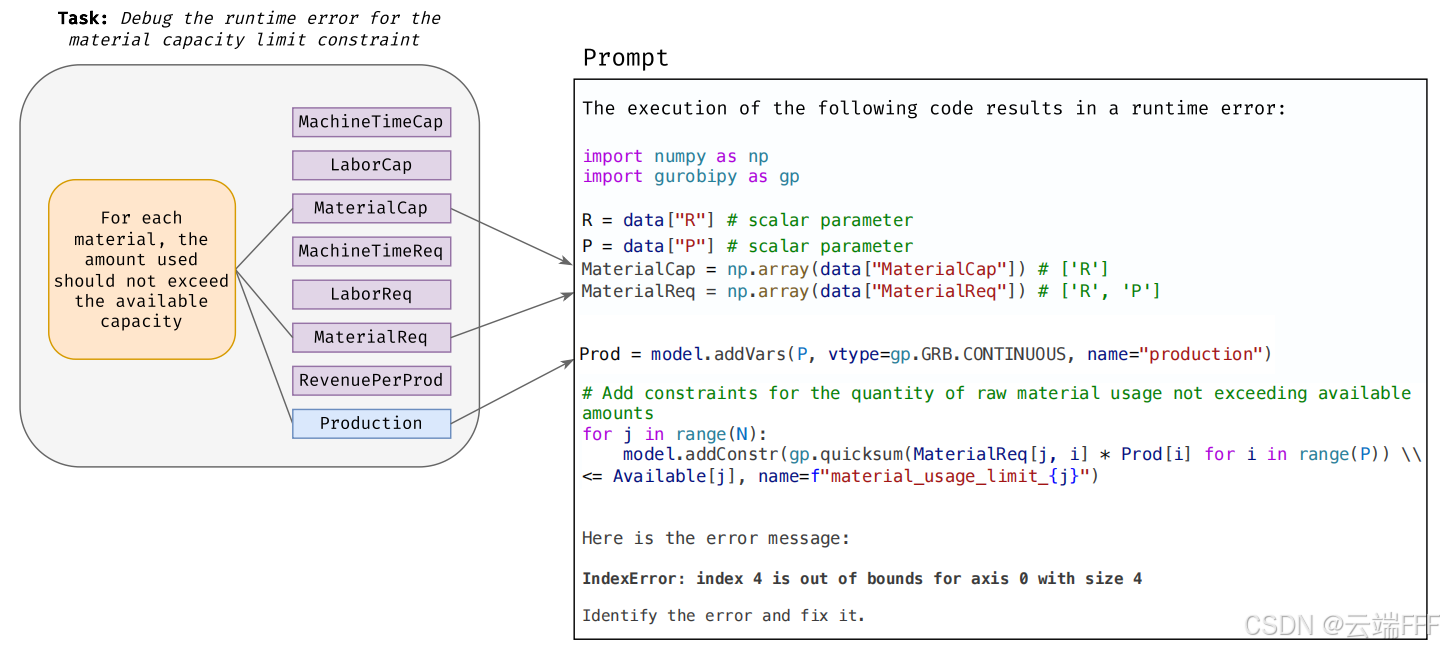Click the Prod model.addVars line

coord(925,354)
